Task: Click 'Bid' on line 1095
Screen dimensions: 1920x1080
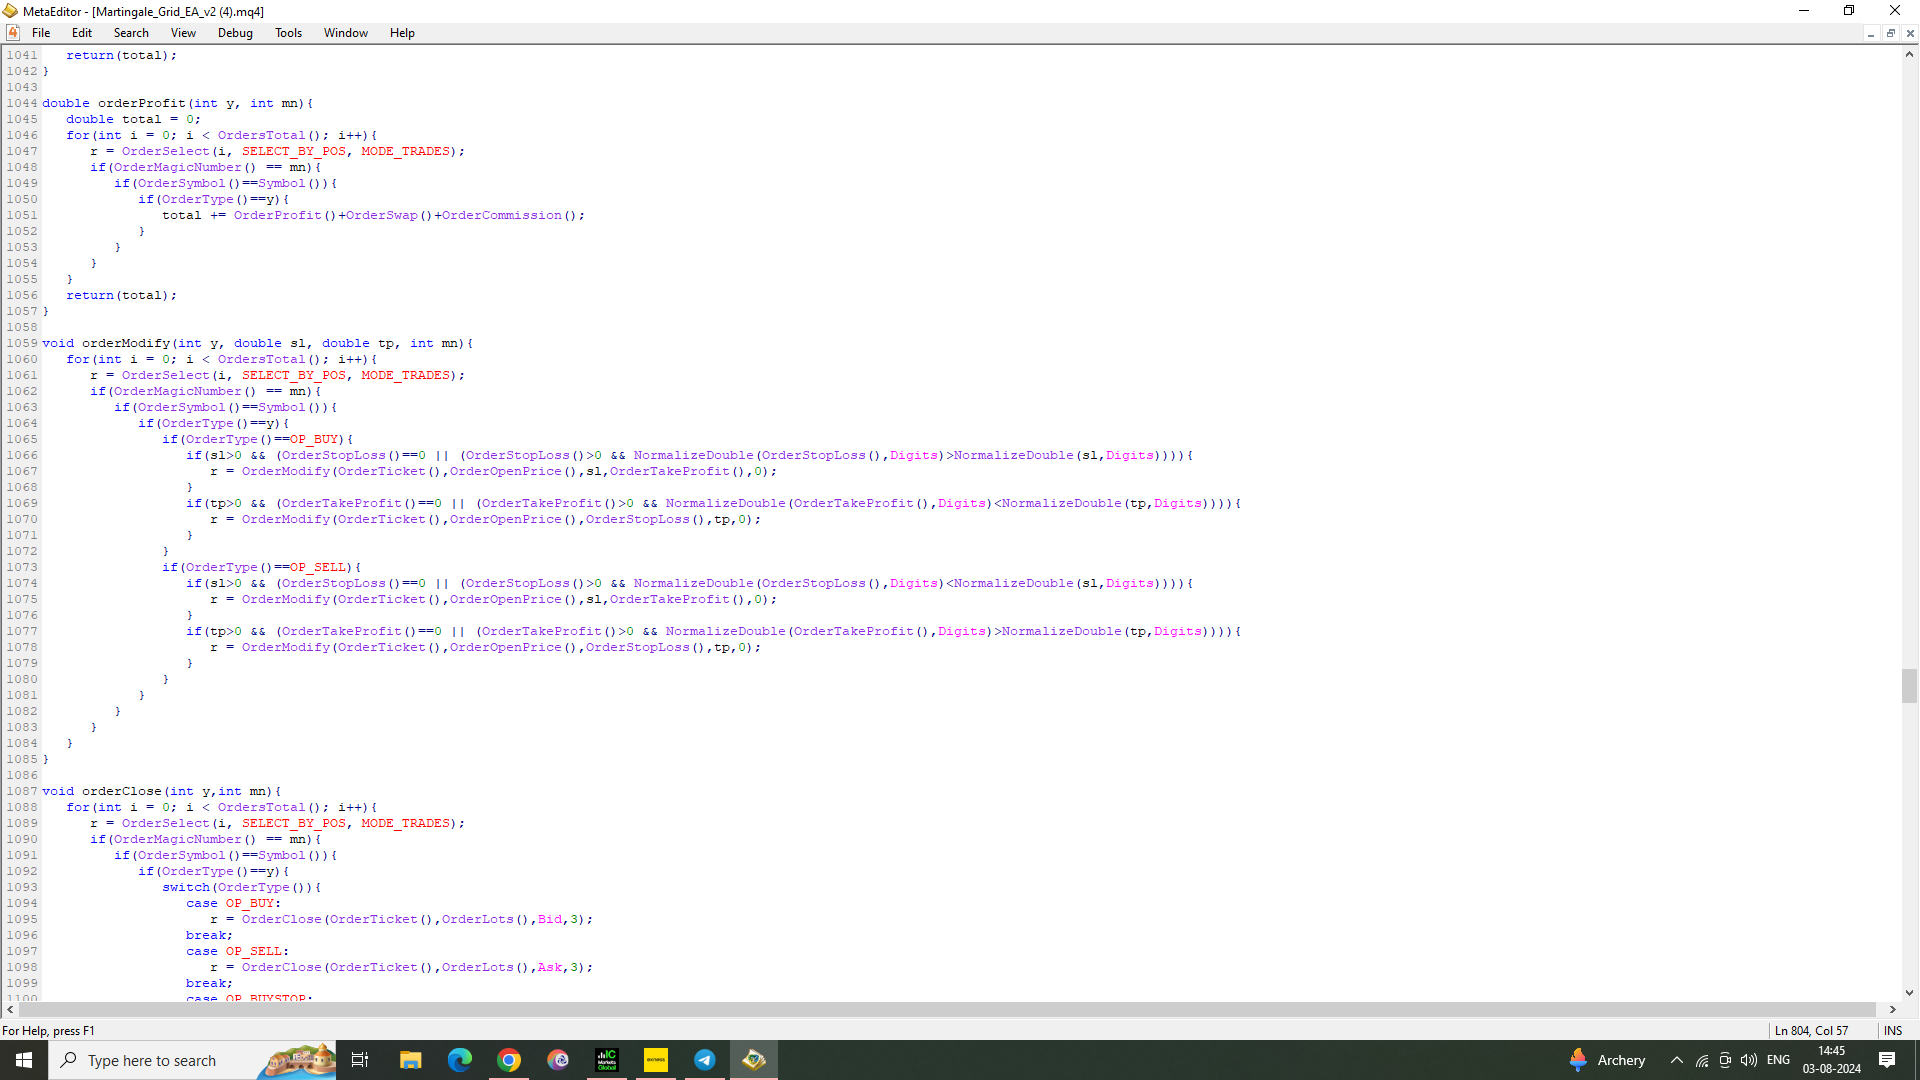Action: click(x=550, y=919)
